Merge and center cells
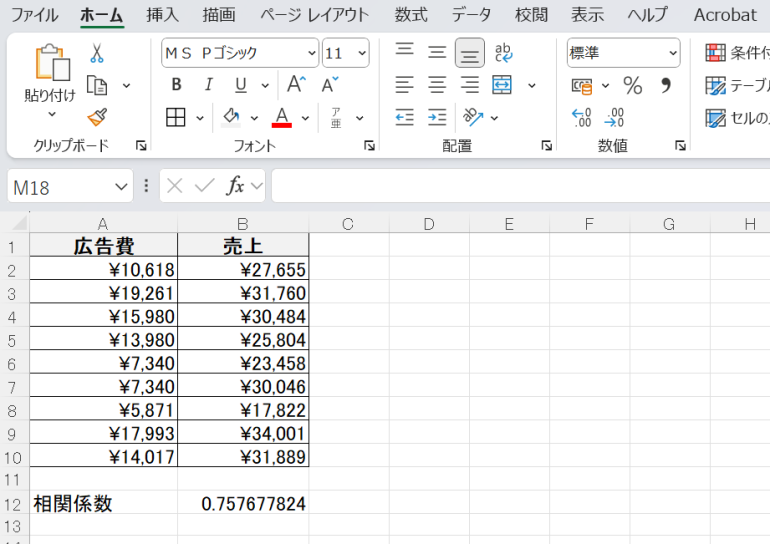This screenshot has height=544, width=770. coord(502,85)
